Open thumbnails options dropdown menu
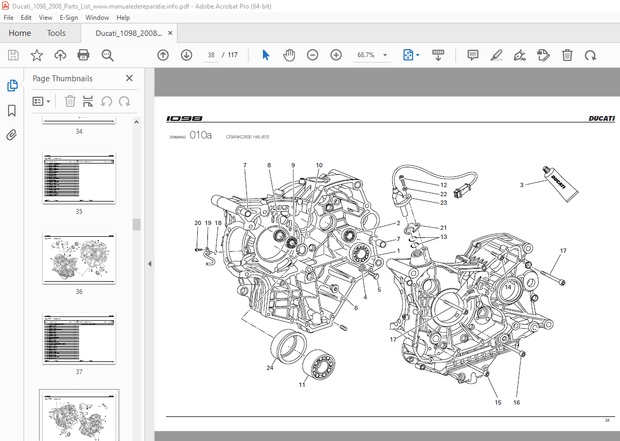The width and height of the screenshot is (620, 441). pyautogui.click(x=41, y=102)
